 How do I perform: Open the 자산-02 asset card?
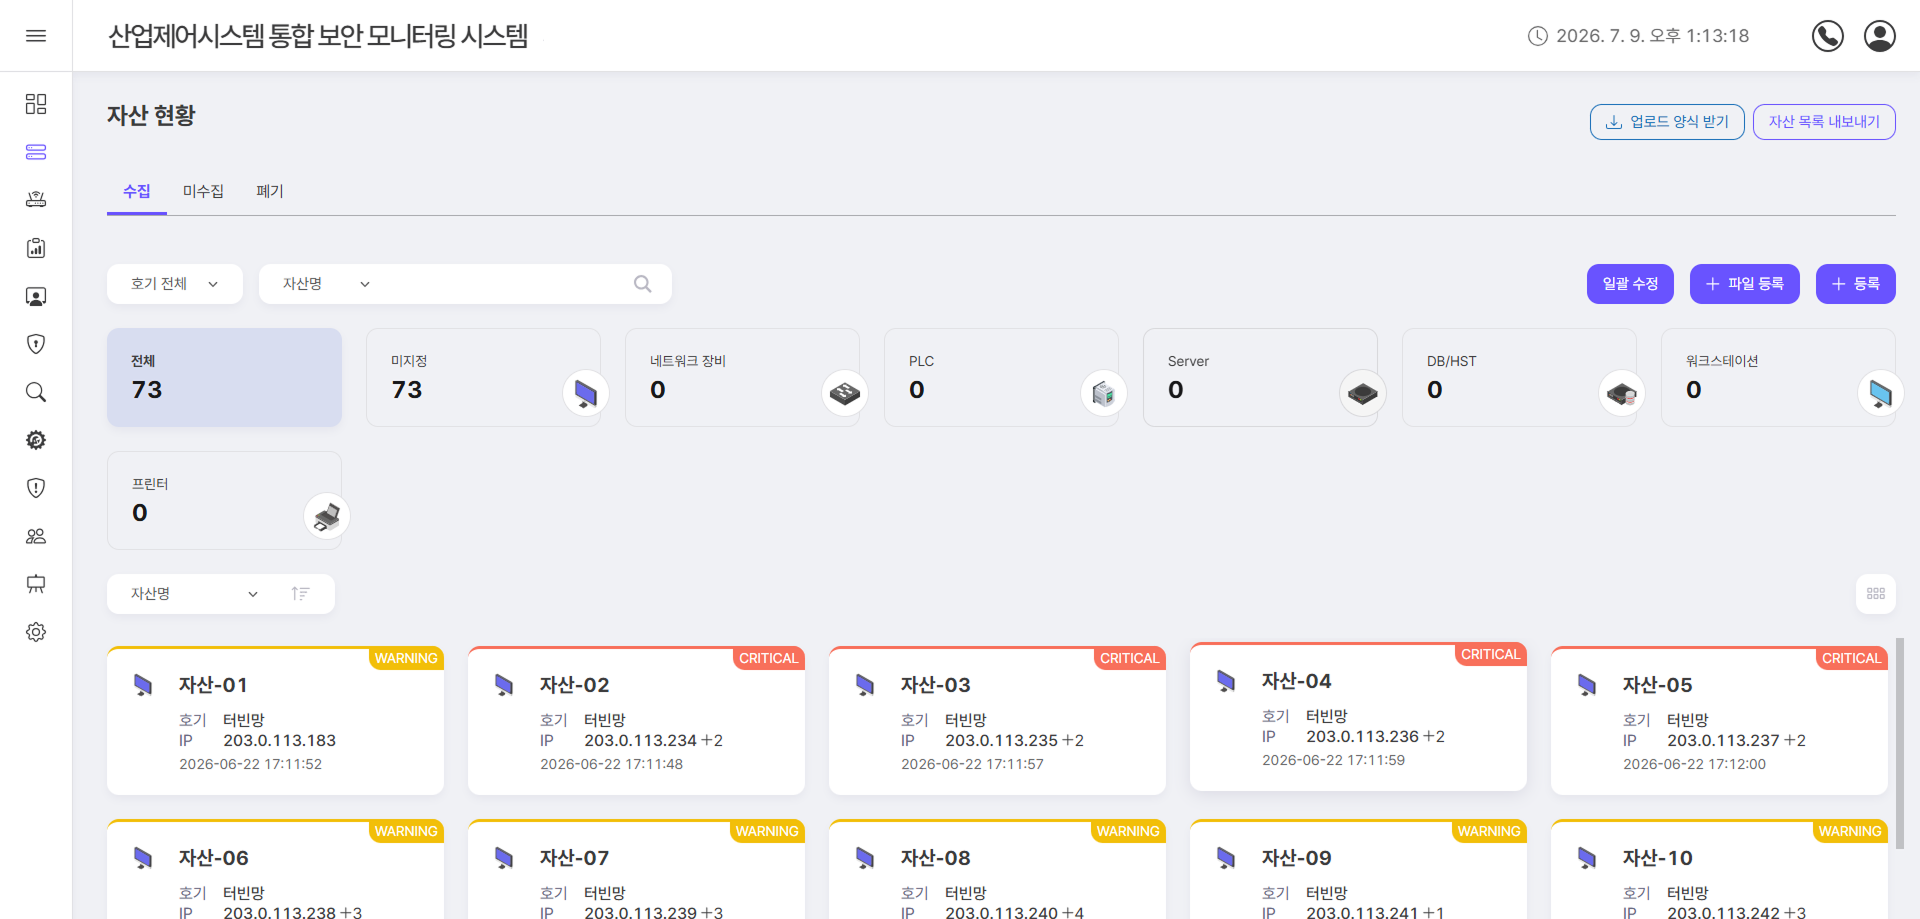(636, 721)
